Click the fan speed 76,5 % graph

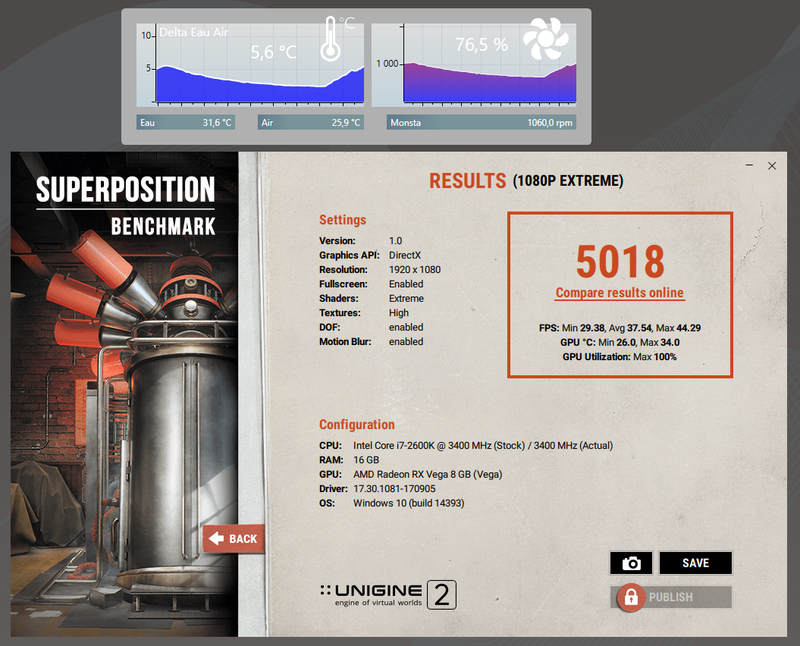coord(474,65)
